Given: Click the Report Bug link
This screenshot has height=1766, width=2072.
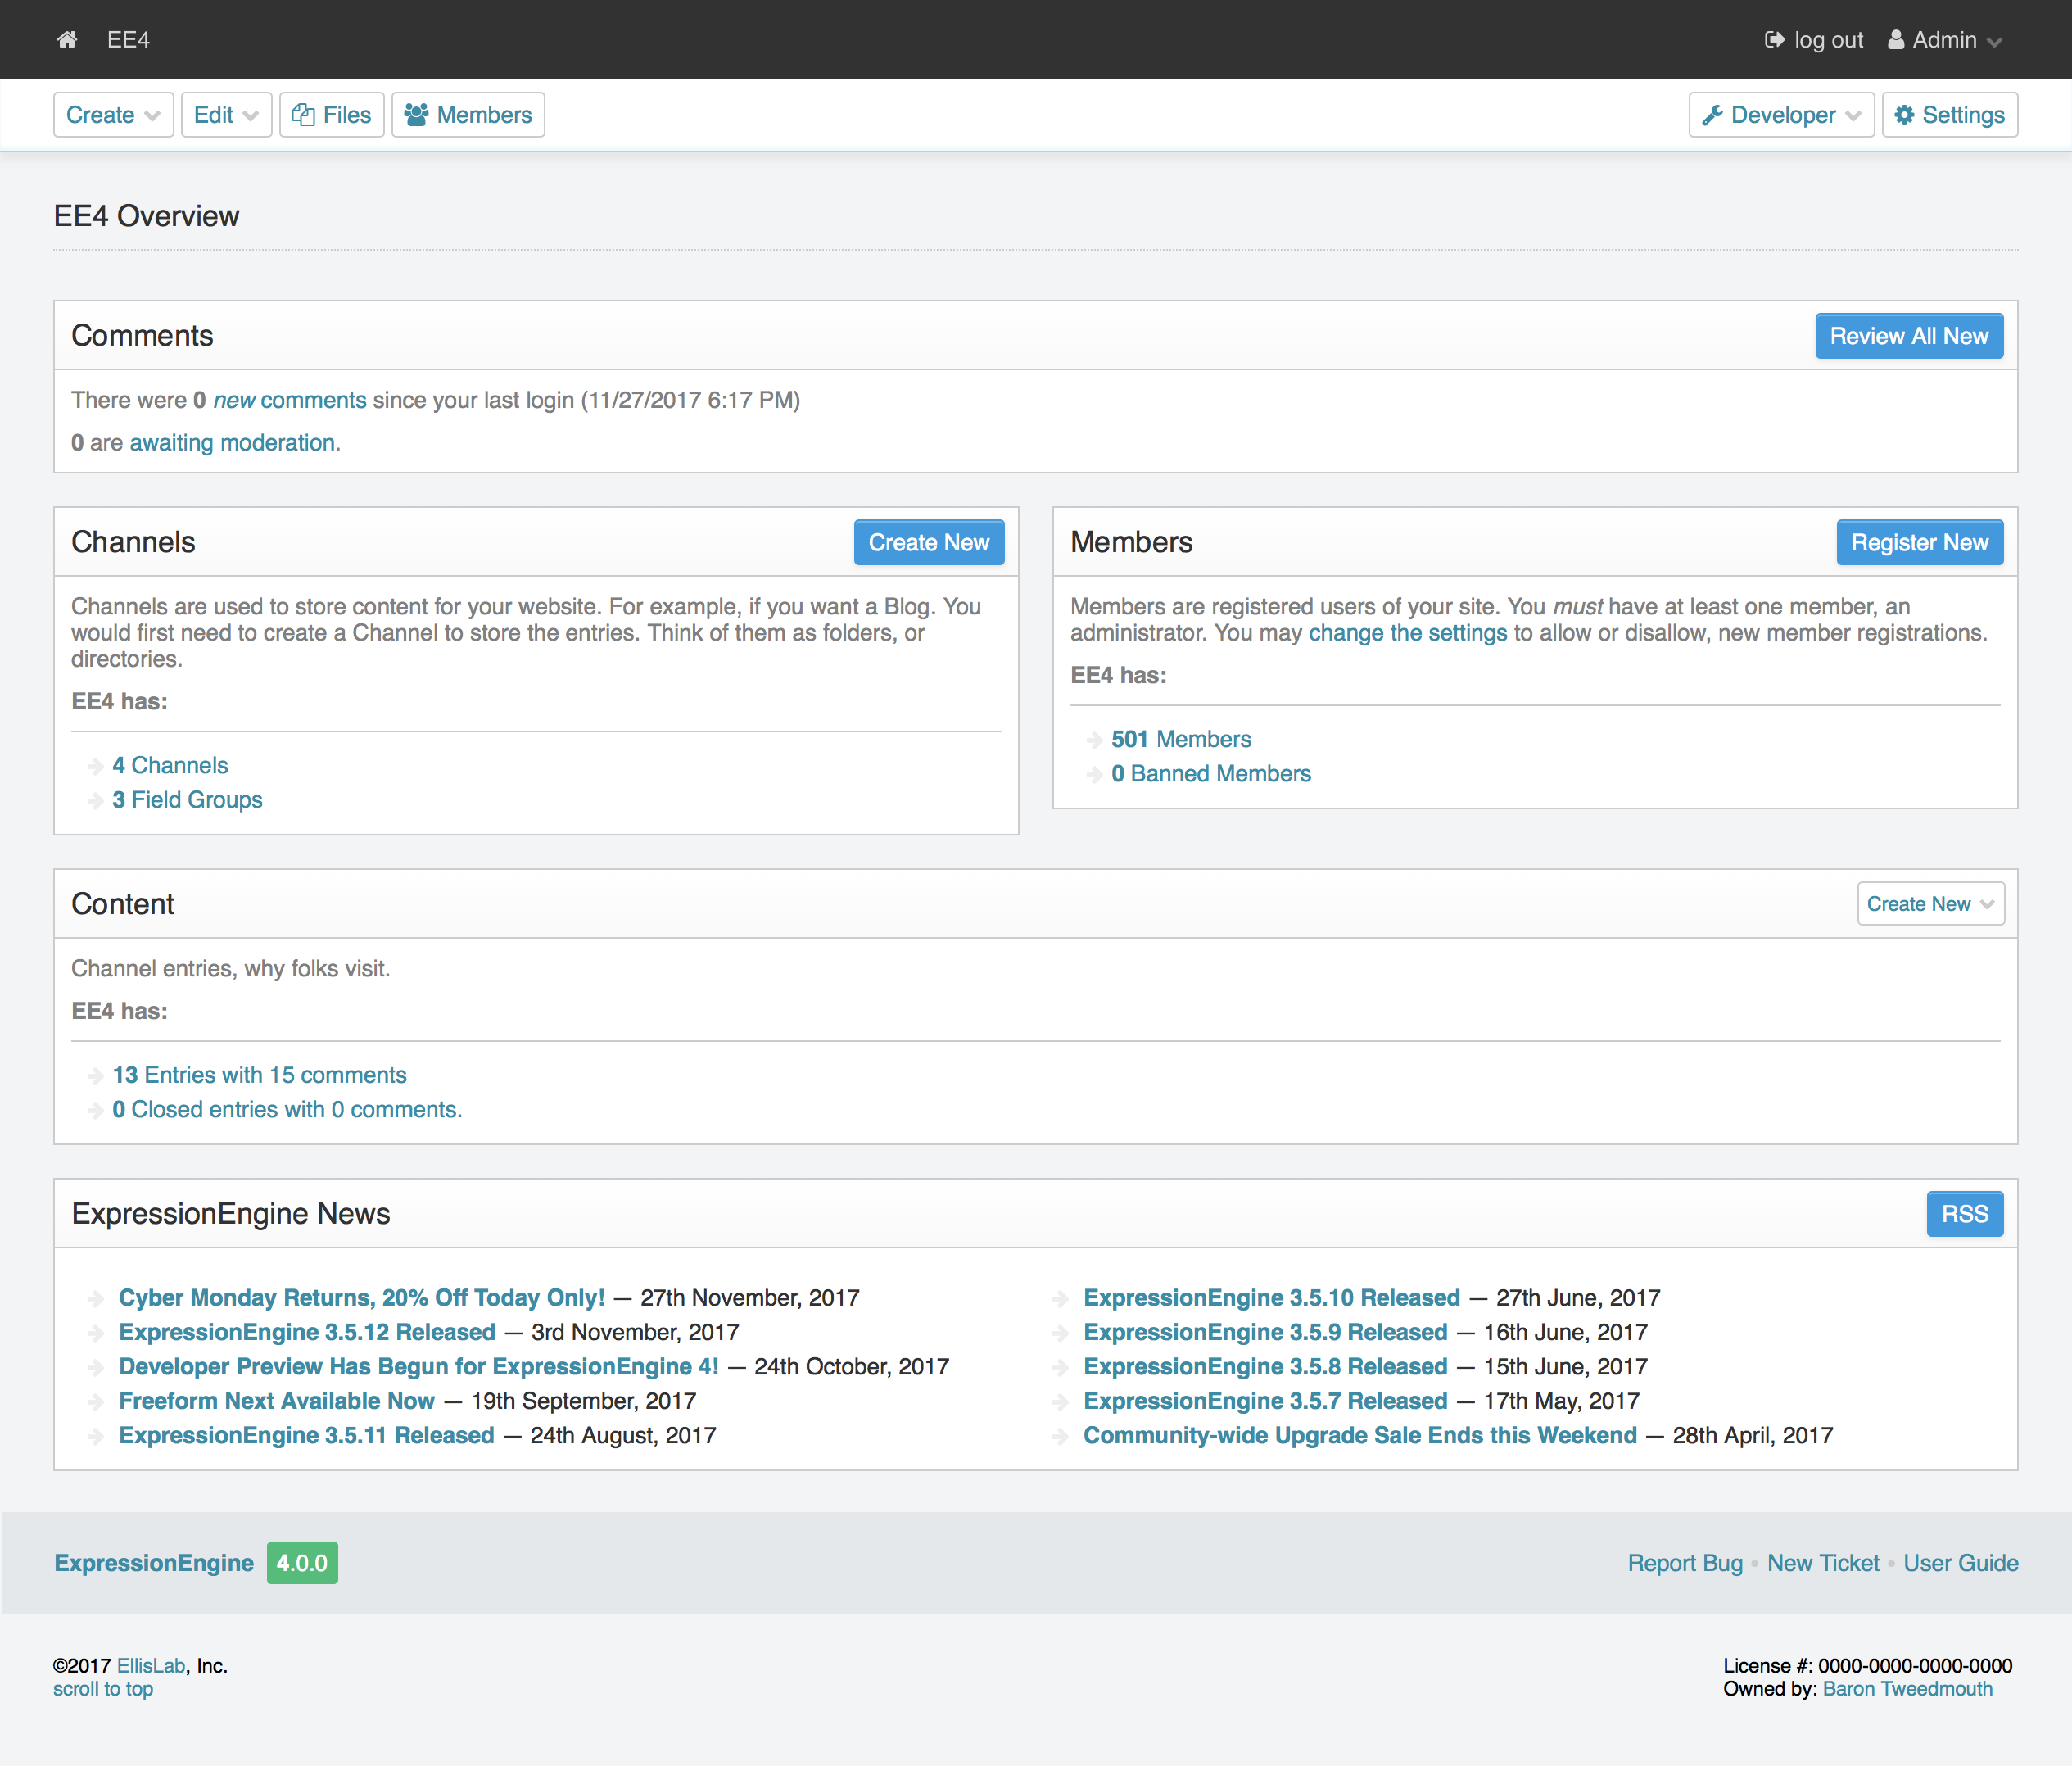Looking at the screenshot, I should [1685, 1563].
